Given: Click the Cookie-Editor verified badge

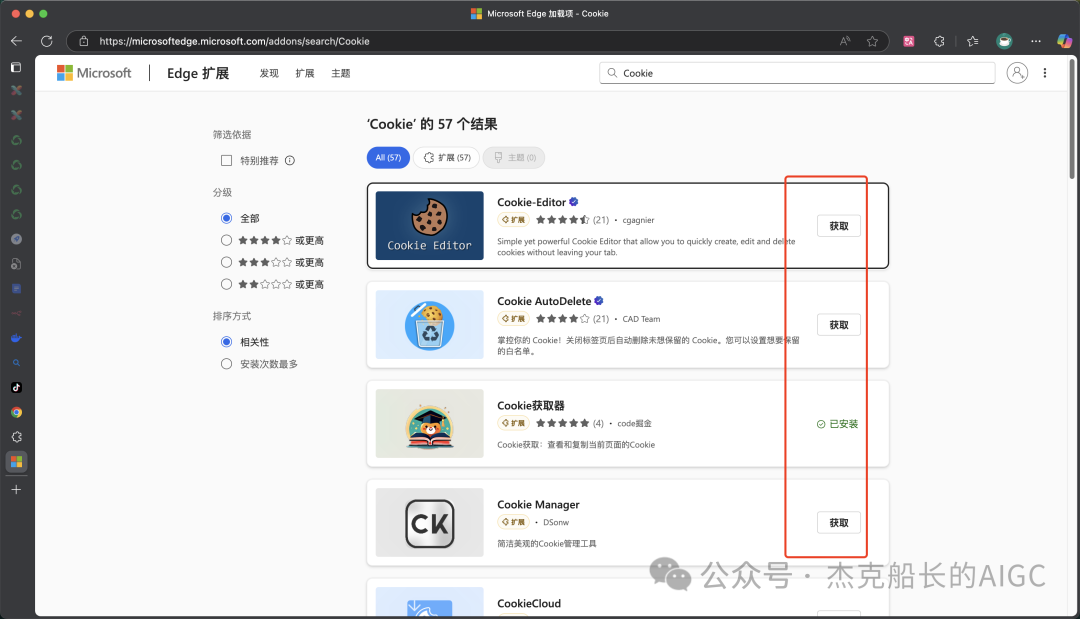Looking at the screenshot, I should tap(574, 202).
